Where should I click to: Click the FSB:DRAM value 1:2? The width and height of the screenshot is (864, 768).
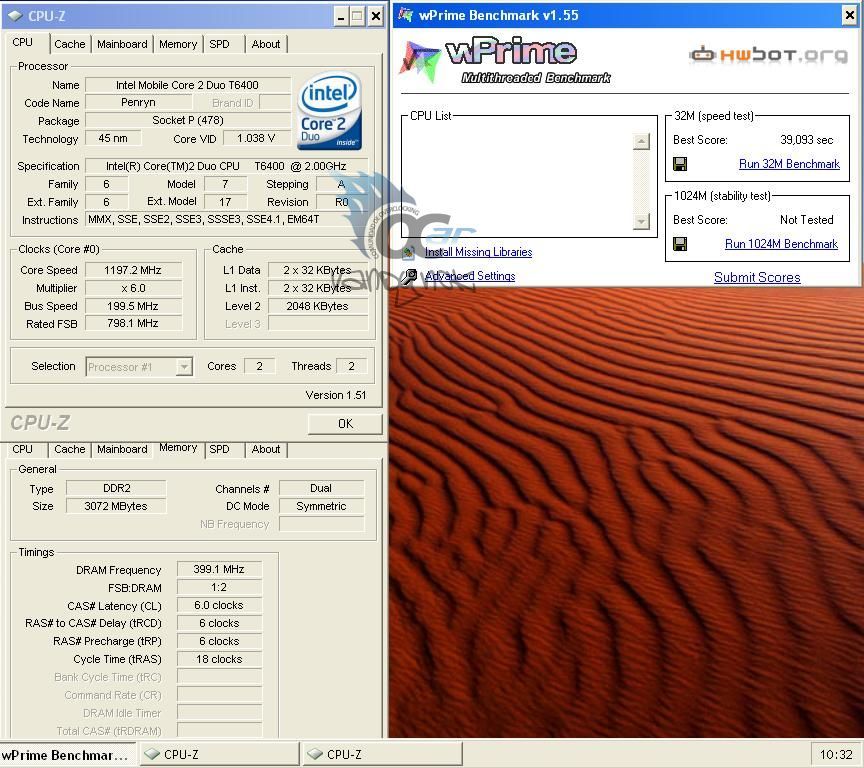[x=219, y=587]
